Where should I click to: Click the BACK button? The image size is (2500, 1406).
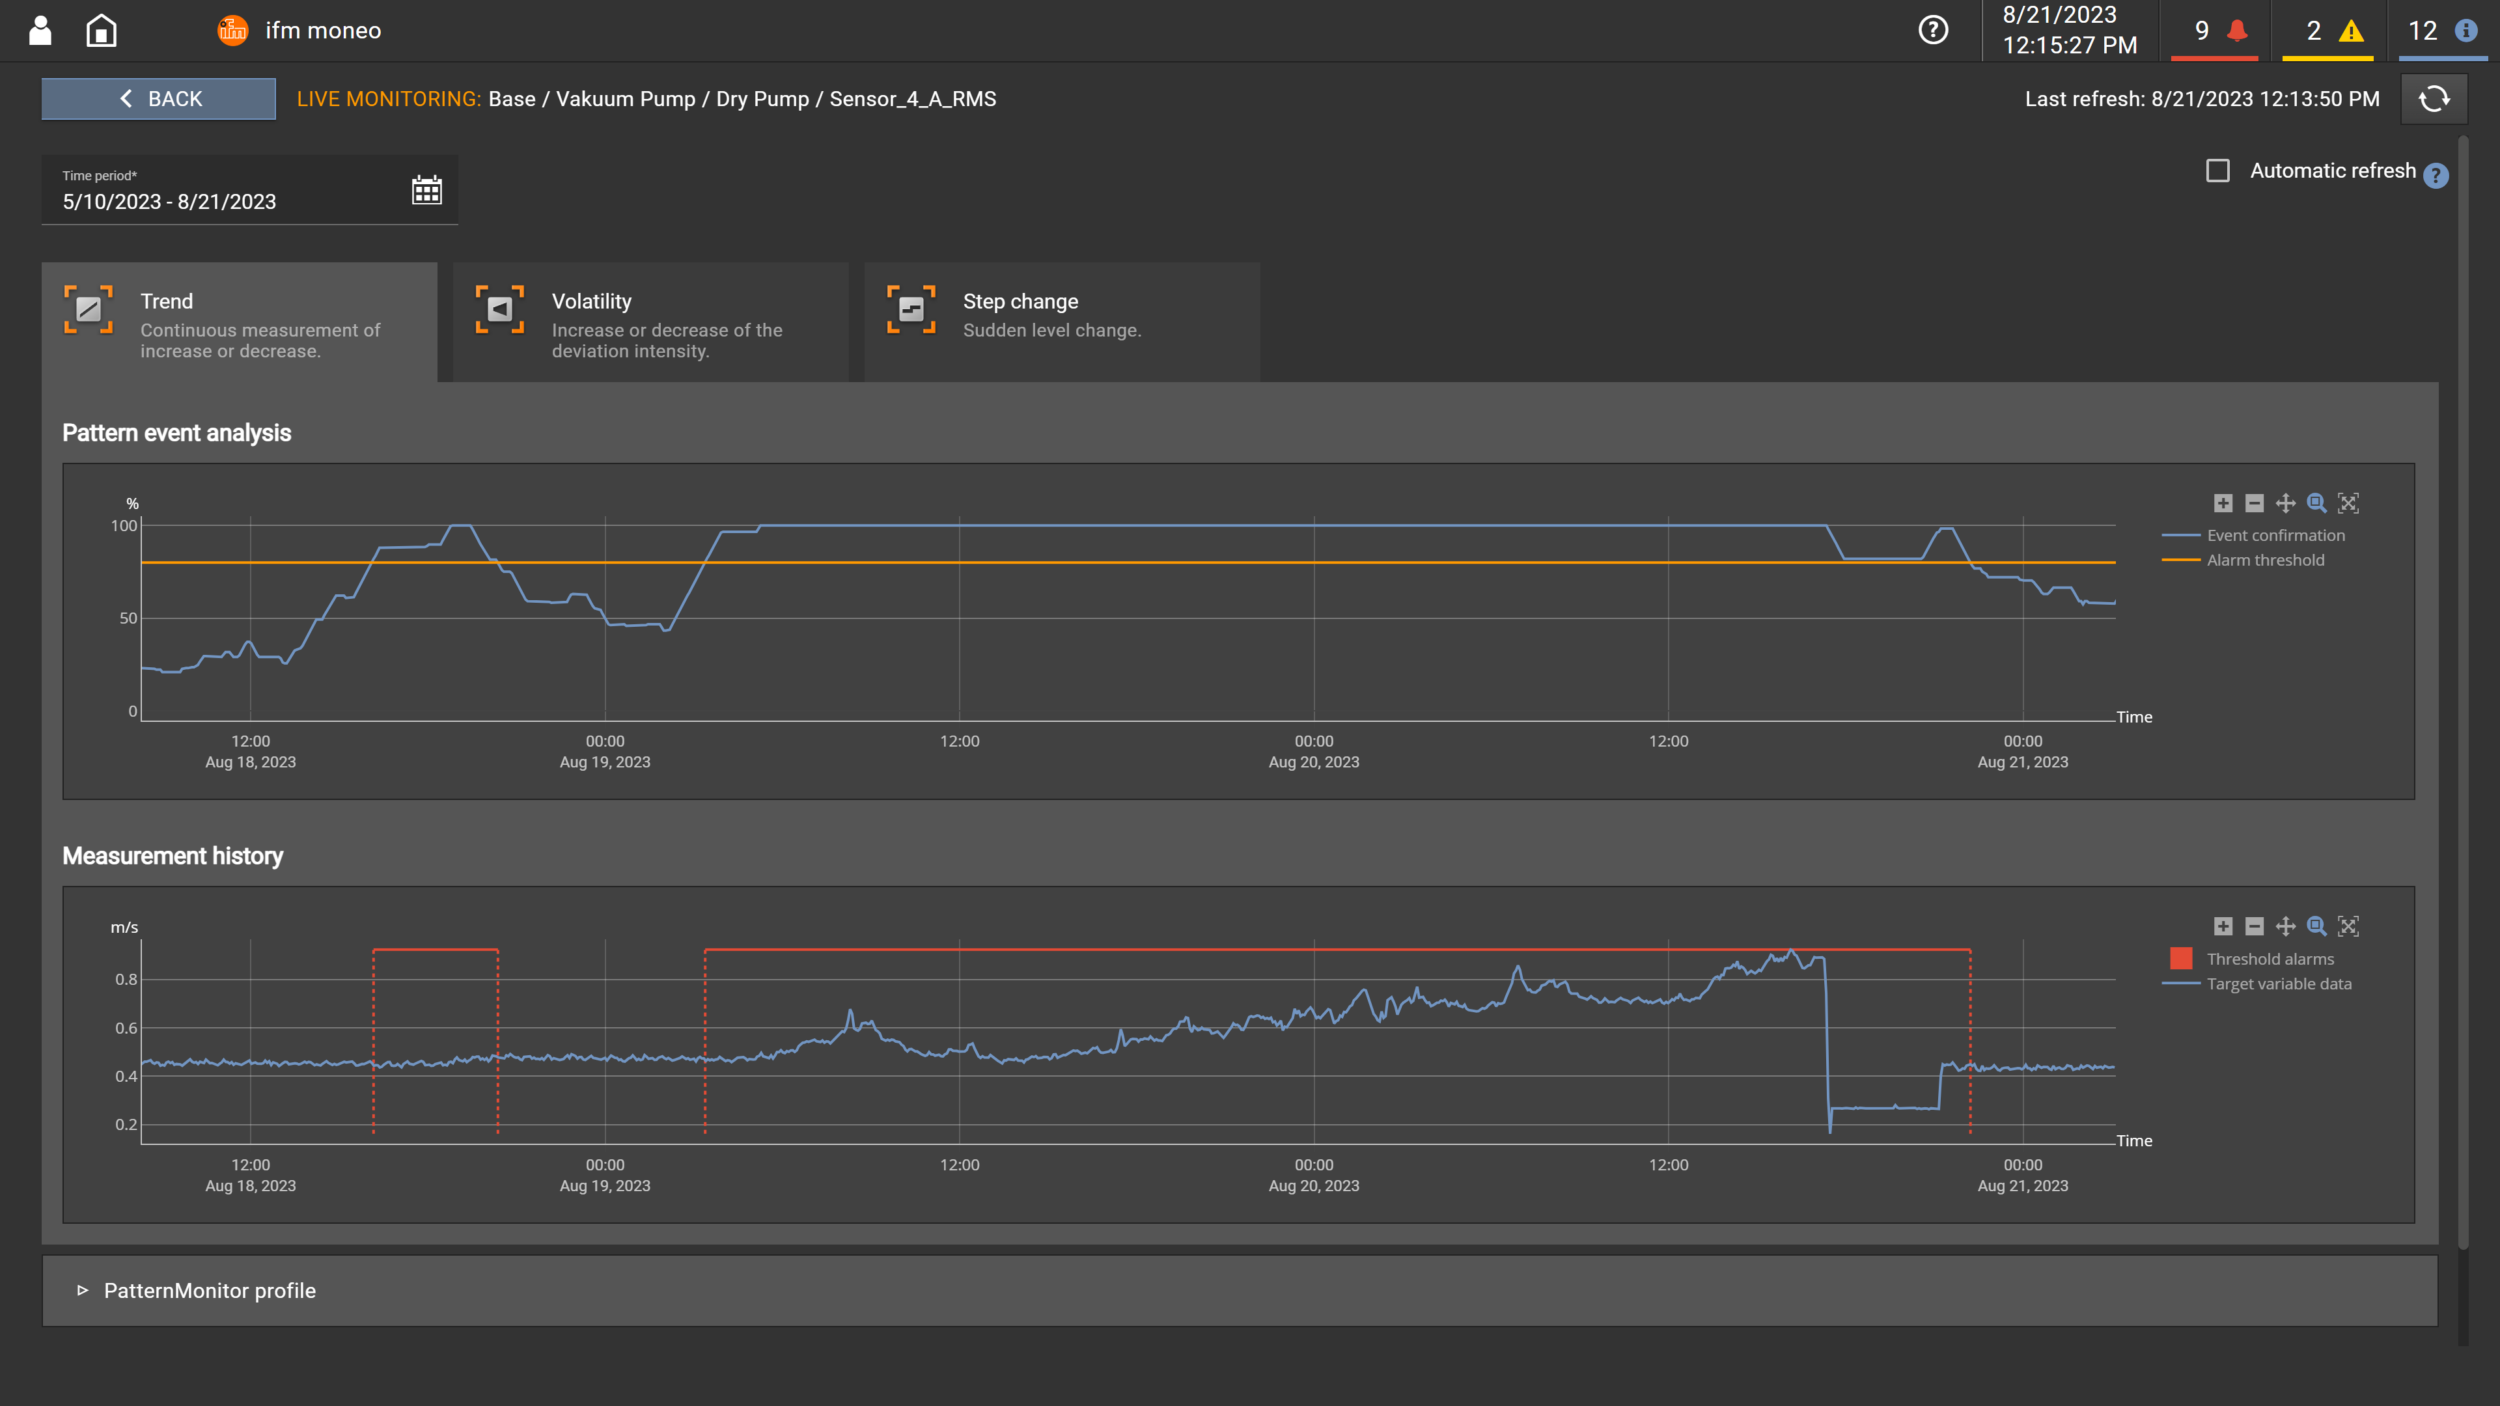click(157, 98)
